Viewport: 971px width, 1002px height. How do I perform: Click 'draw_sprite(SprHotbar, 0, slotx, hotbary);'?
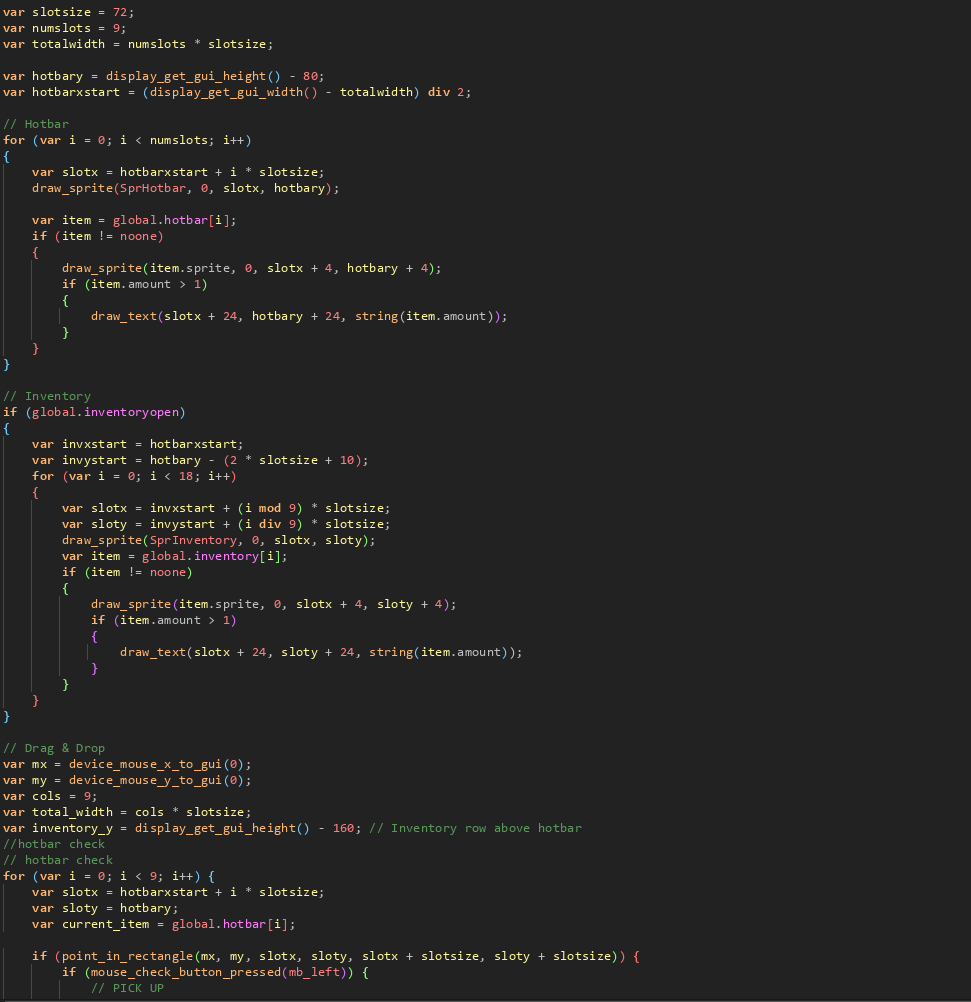(x=185, y=188)
